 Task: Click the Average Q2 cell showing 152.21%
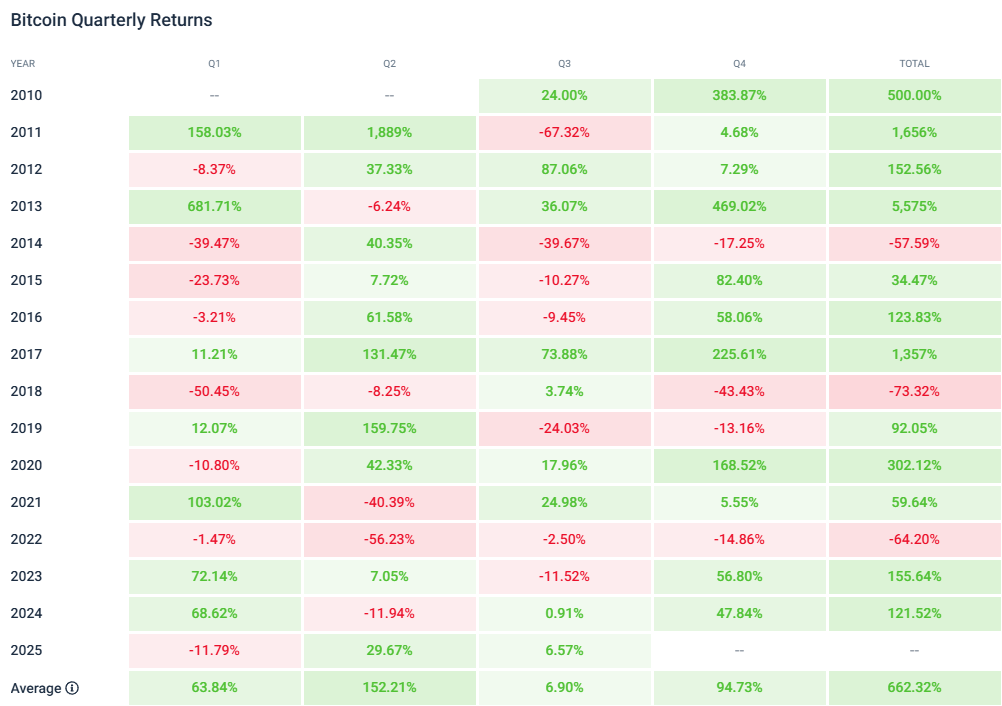[389, 688]
